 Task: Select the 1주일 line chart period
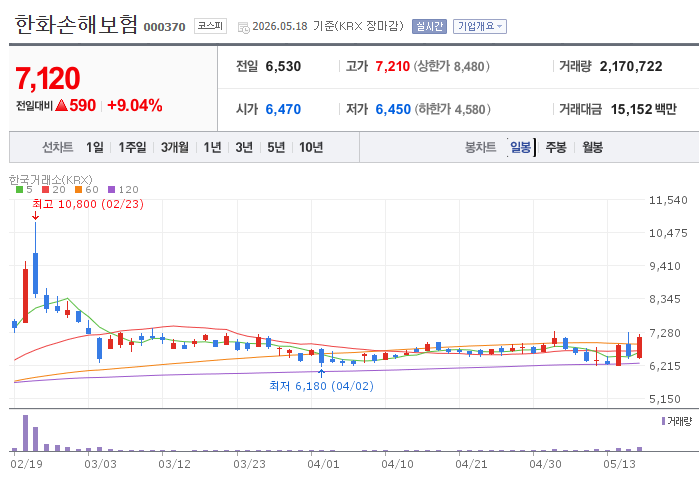[x=132, y=147]
